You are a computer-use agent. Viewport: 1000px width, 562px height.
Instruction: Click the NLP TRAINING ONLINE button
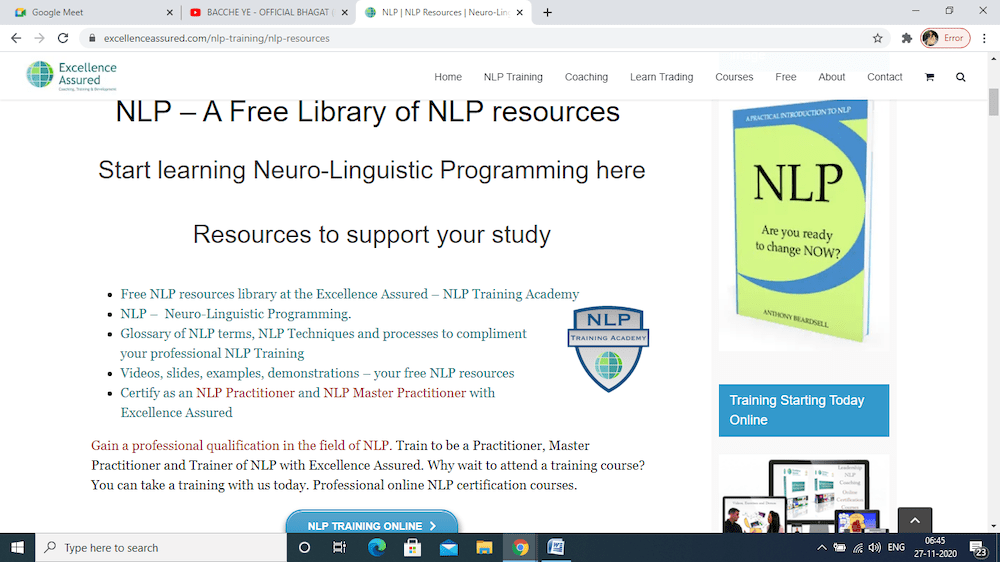pyautogui.click(x=372, y=524)
